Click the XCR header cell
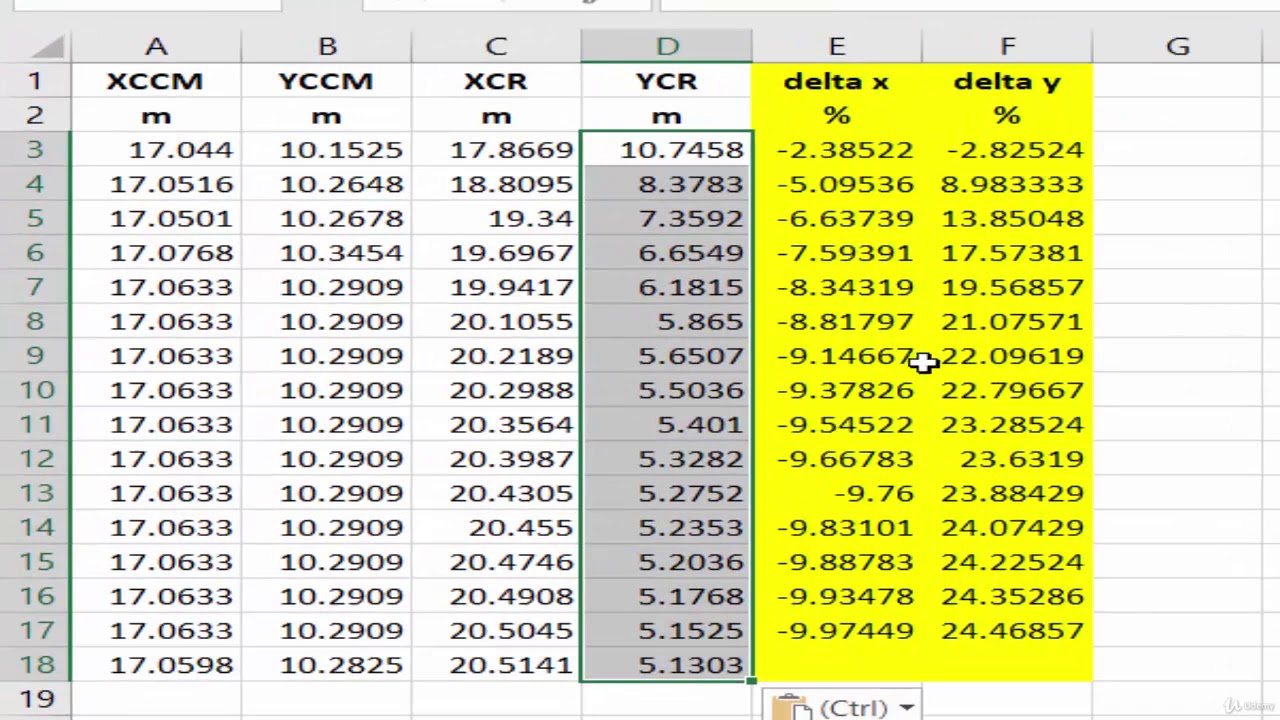The height and width of the screenshot is (720, 1280). point(496,81)
